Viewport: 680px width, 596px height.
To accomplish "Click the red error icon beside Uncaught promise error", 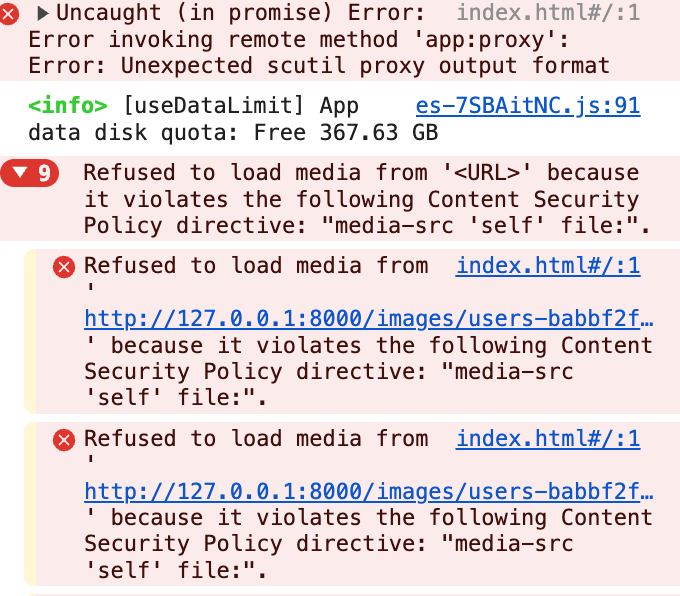I will pyautogui.click(x=9, y=14).
